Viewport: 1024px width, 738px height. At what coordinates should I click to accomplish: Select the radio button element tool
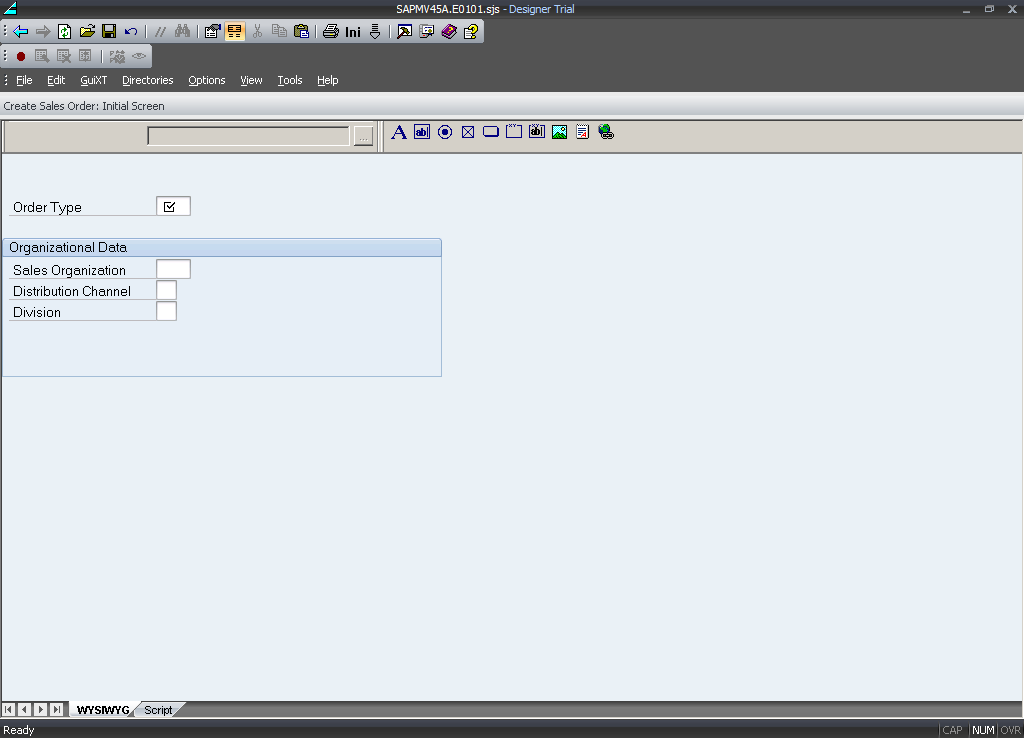coord(445,132)
